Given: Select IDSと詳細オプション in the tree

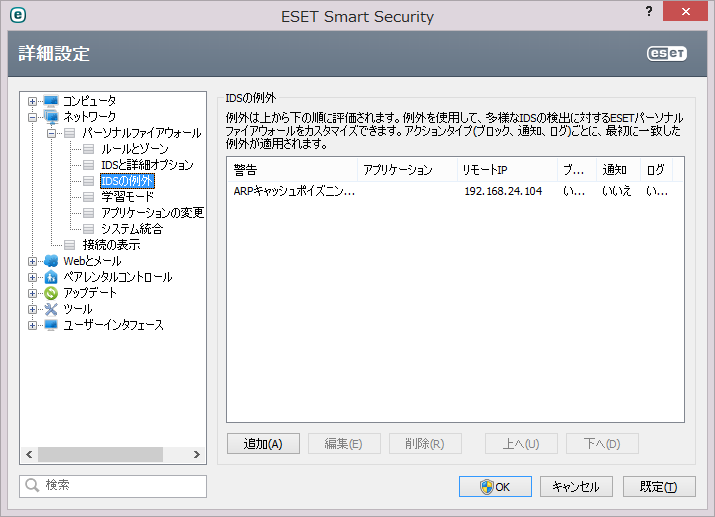Looking at the screenshot, I should pos(147,165).
